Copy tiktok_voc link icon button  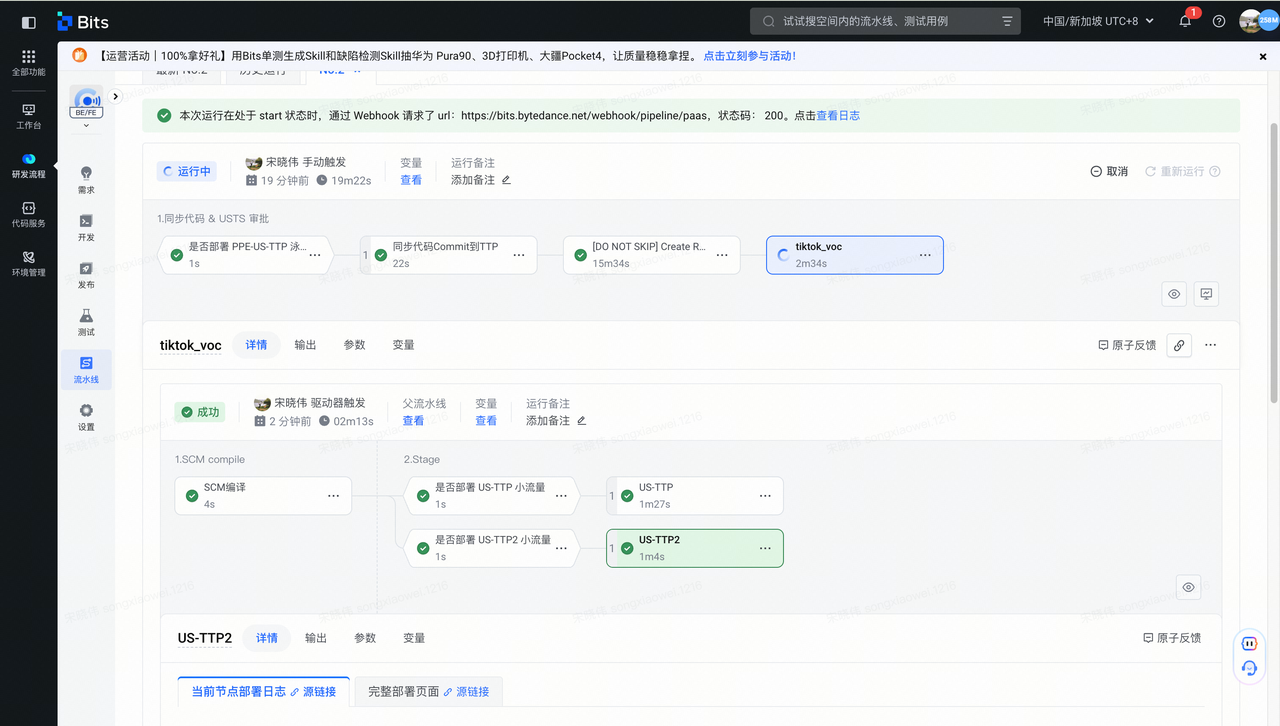point(1179,345)
